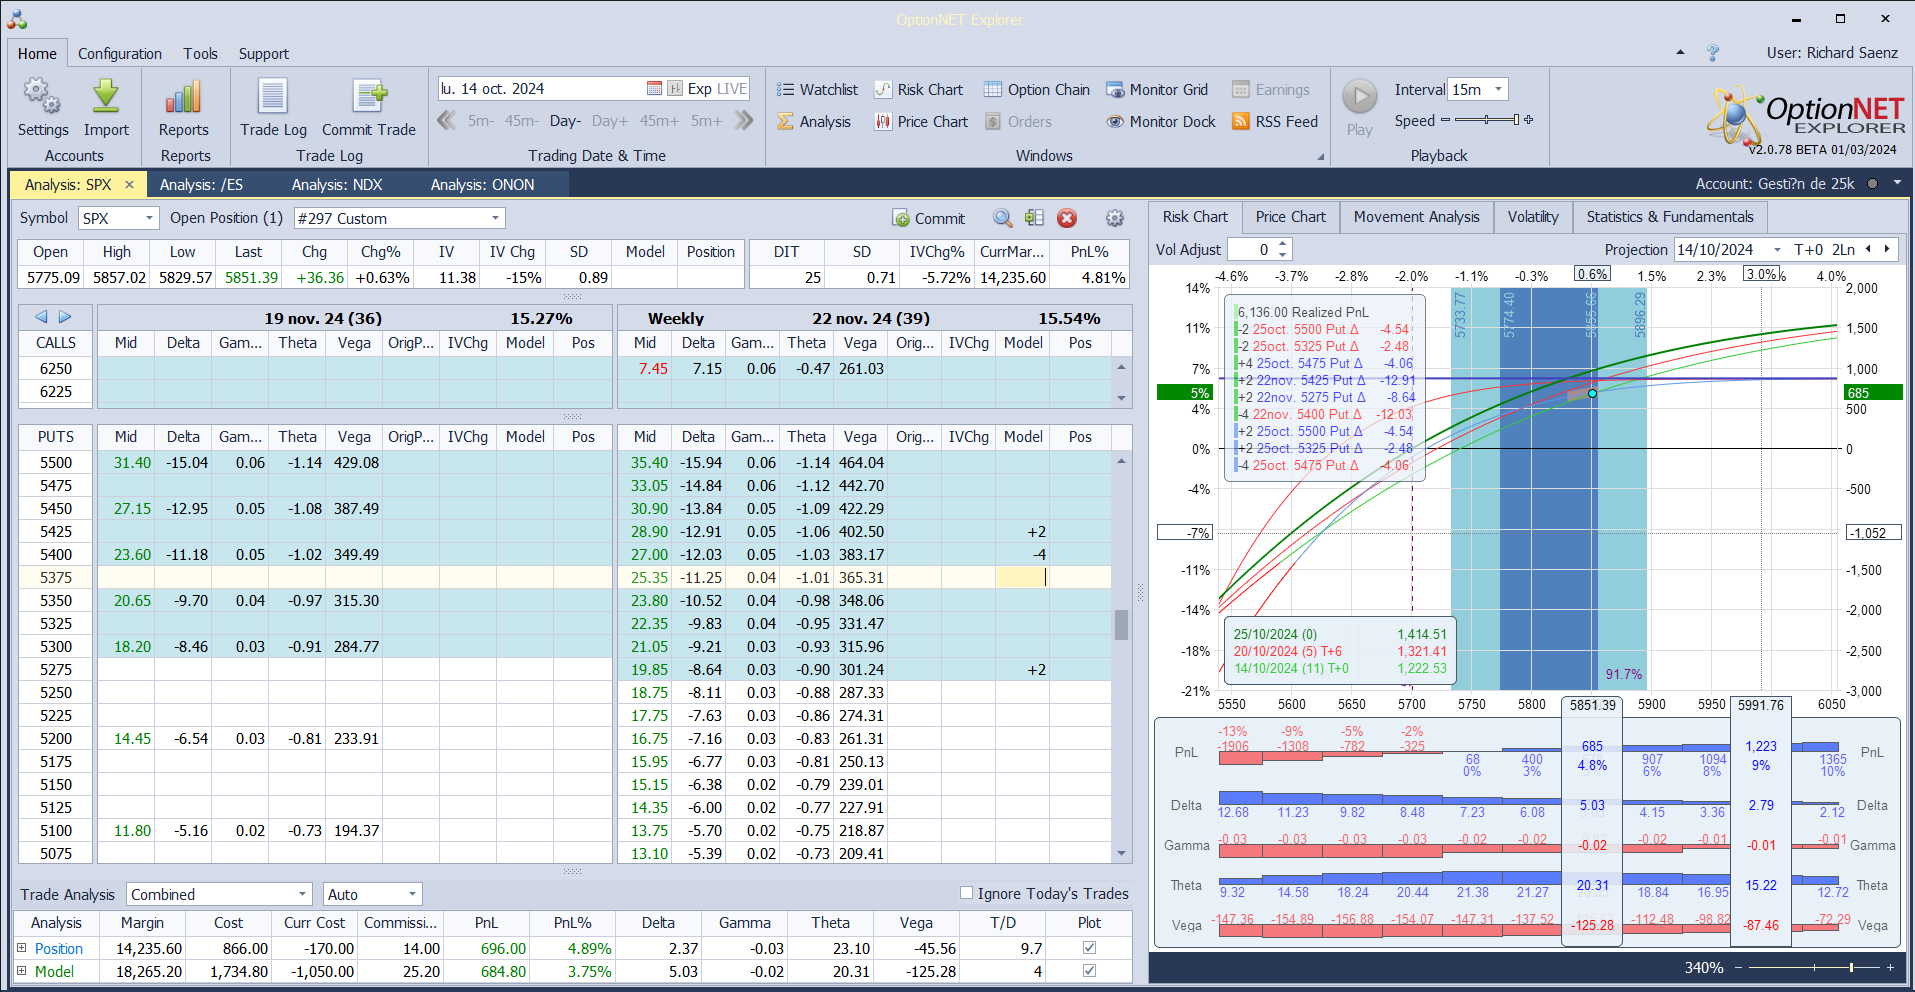
Task: Expand the Interval 15m dropdown
Action: point(1498,90)
